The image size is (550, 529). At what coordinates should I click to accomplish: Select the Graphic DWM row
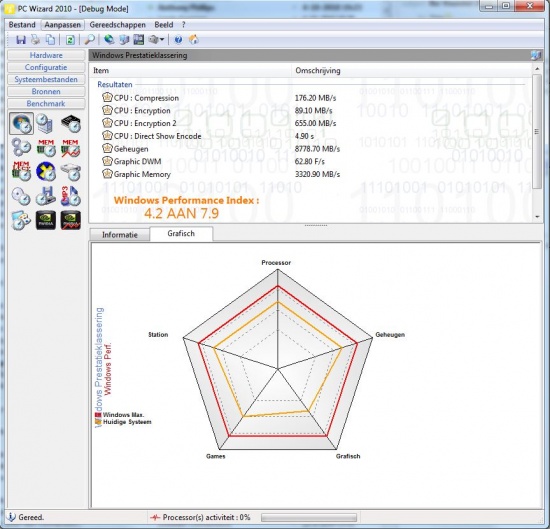click(311, 161)
